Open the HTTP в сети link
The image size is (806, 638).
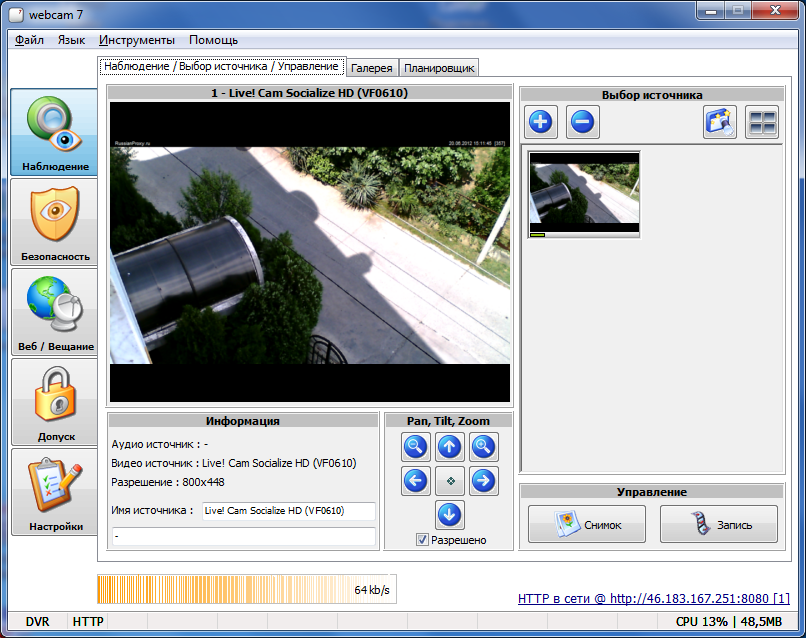pos(653,598)
